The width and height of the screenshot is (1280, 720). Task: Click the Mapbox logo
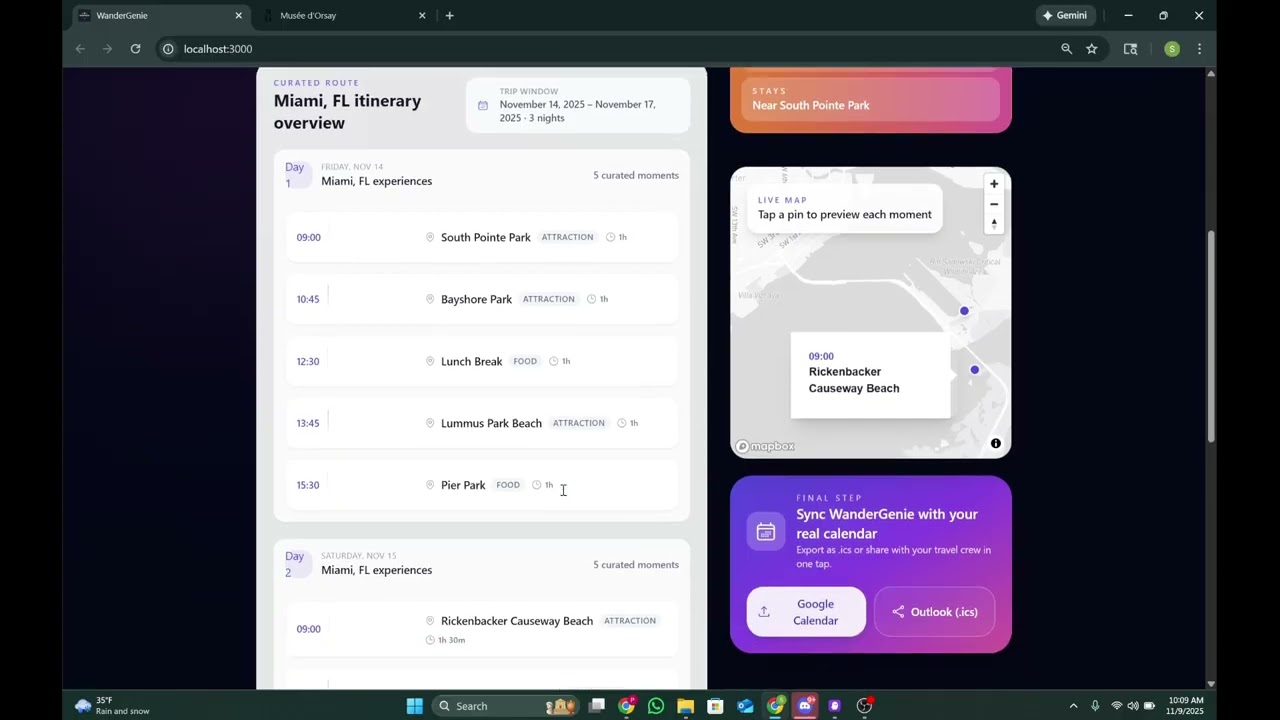(765, 447)
